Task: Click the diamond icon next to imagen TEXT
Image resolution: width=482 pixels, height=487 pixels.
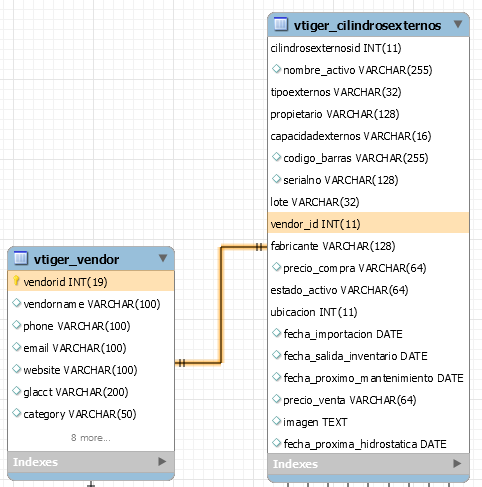Action: [x=276, y=421]
